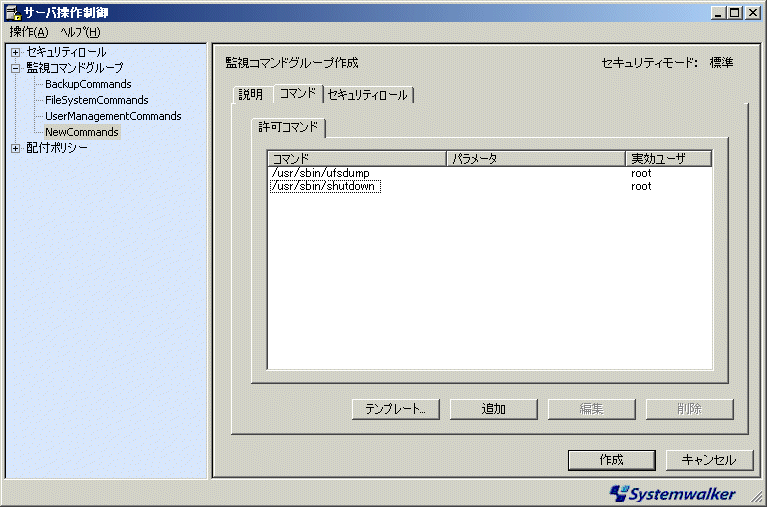Click the テンプレート... button
This screenshot has width=767, height=507.
[x=396, y=409]
